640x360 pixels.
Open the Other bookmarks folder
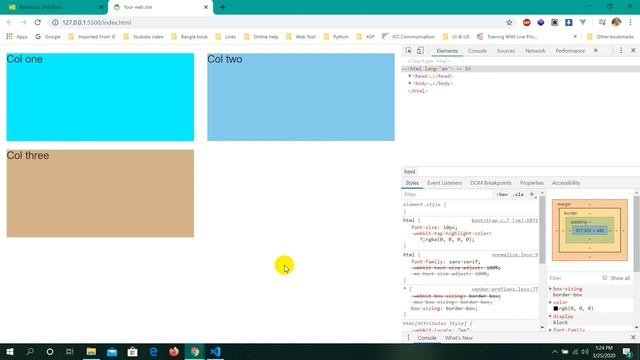click(610, 37)
